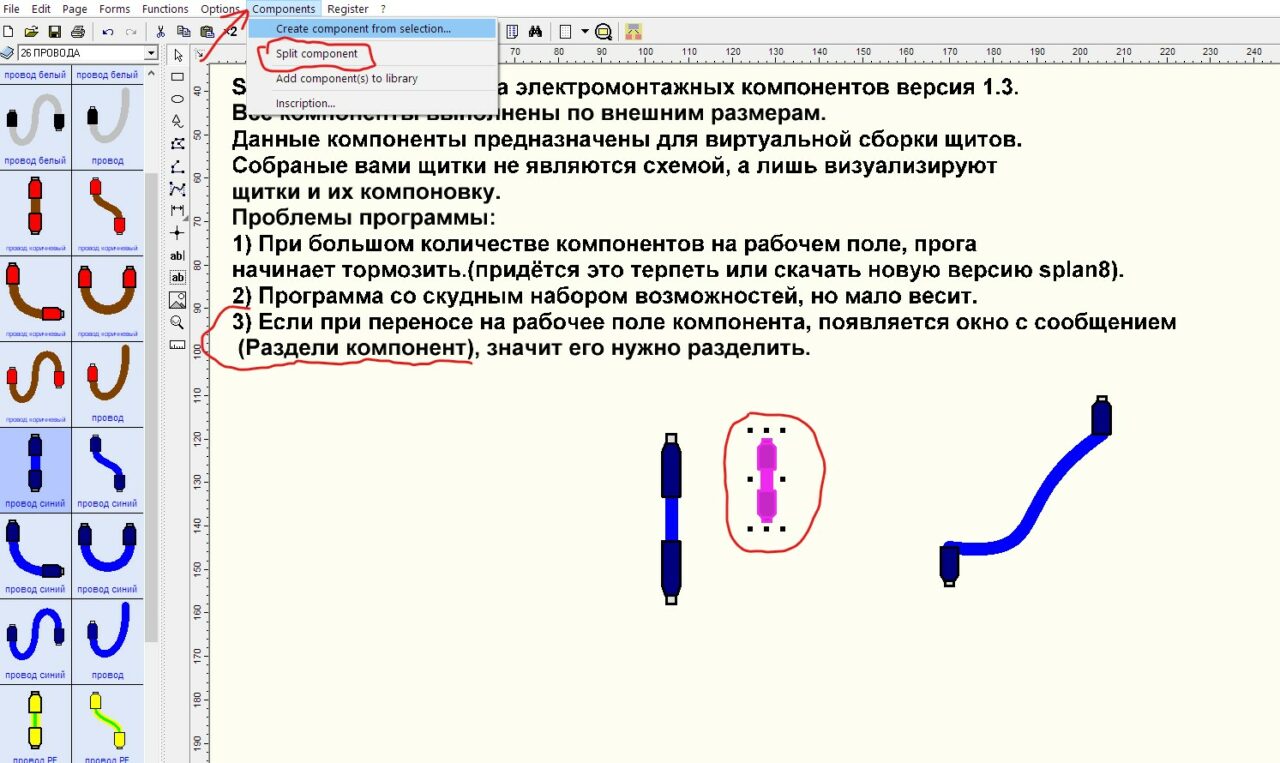Select the Ellipse drawing tool
Screen dimensions: 1280x763
pos(178,99)
